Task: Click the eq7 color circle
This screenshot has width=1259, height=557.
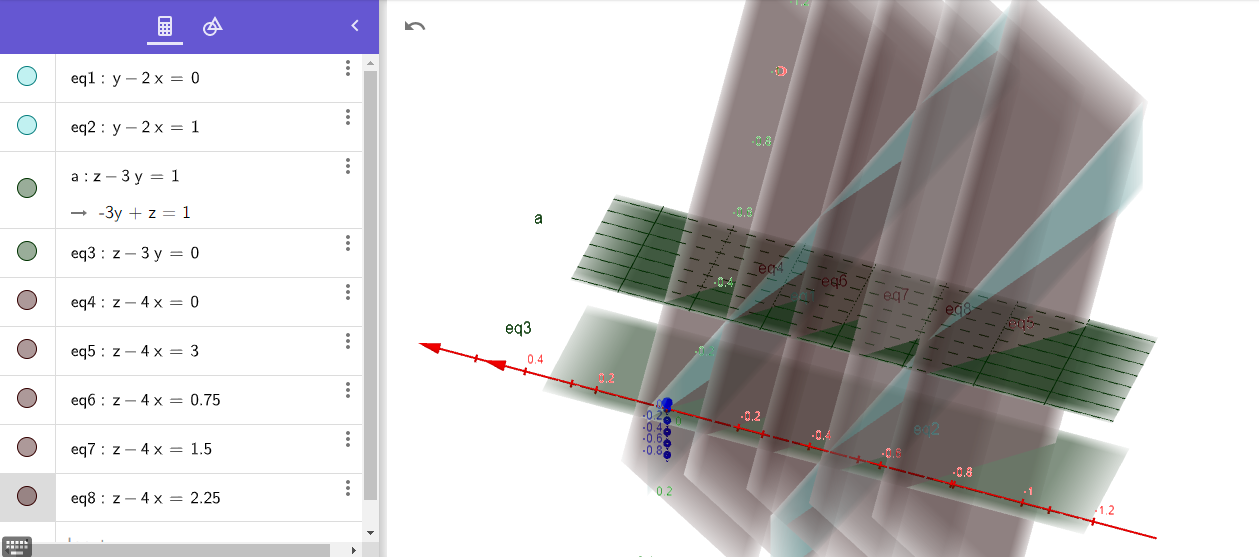Action: 27,448
